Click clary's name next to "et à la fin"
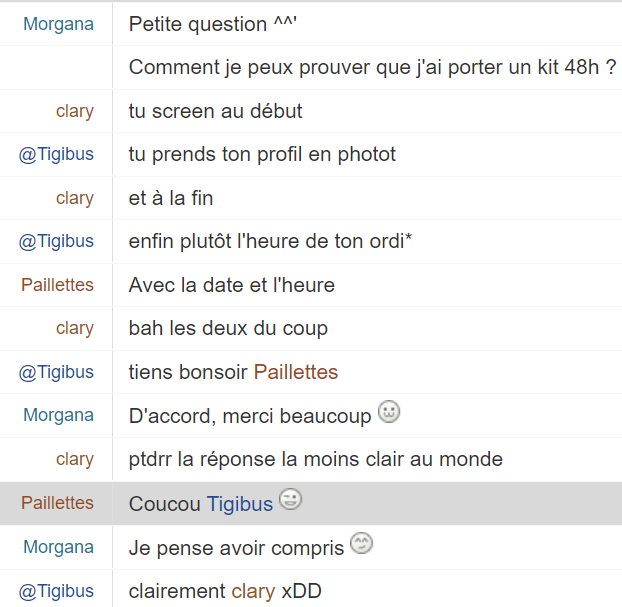622x607 pixels. coord(75,198)
